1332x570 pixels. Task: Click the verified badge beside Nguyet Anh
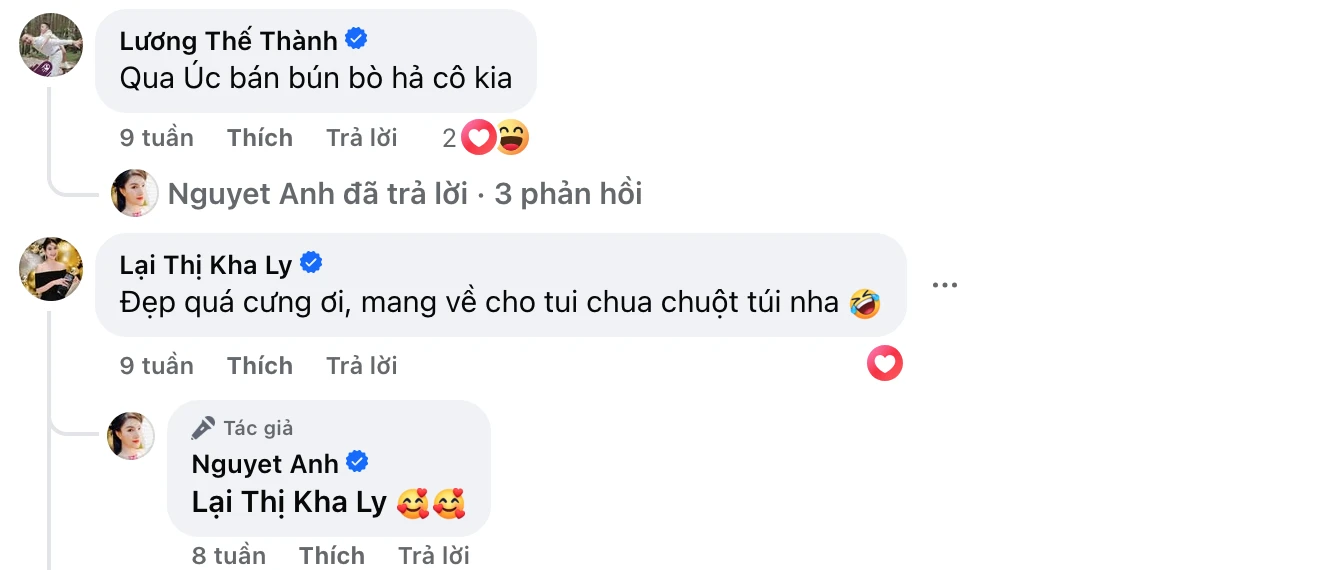coord(357,463)
